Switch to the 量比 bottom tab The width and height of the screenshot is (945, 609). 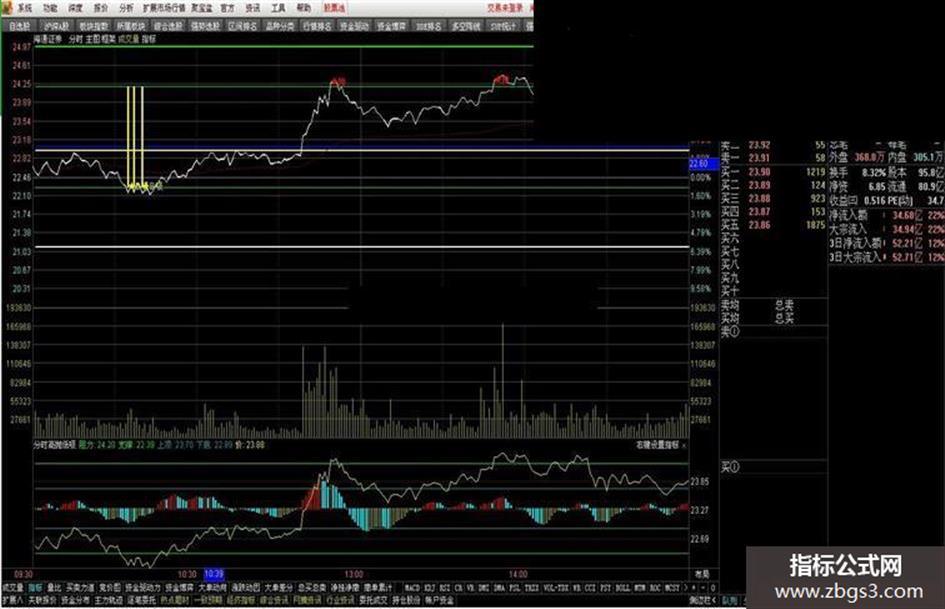(x=54, y=588)
